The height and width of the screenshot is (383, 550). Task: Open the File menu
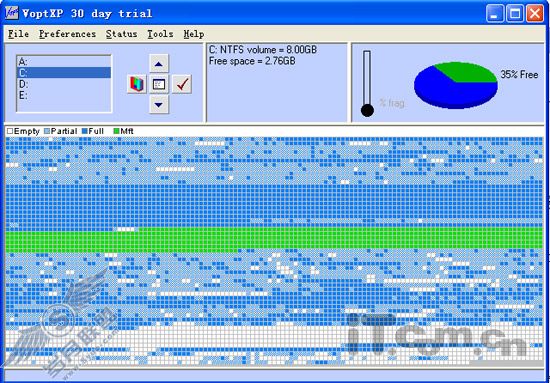[19, 34]
